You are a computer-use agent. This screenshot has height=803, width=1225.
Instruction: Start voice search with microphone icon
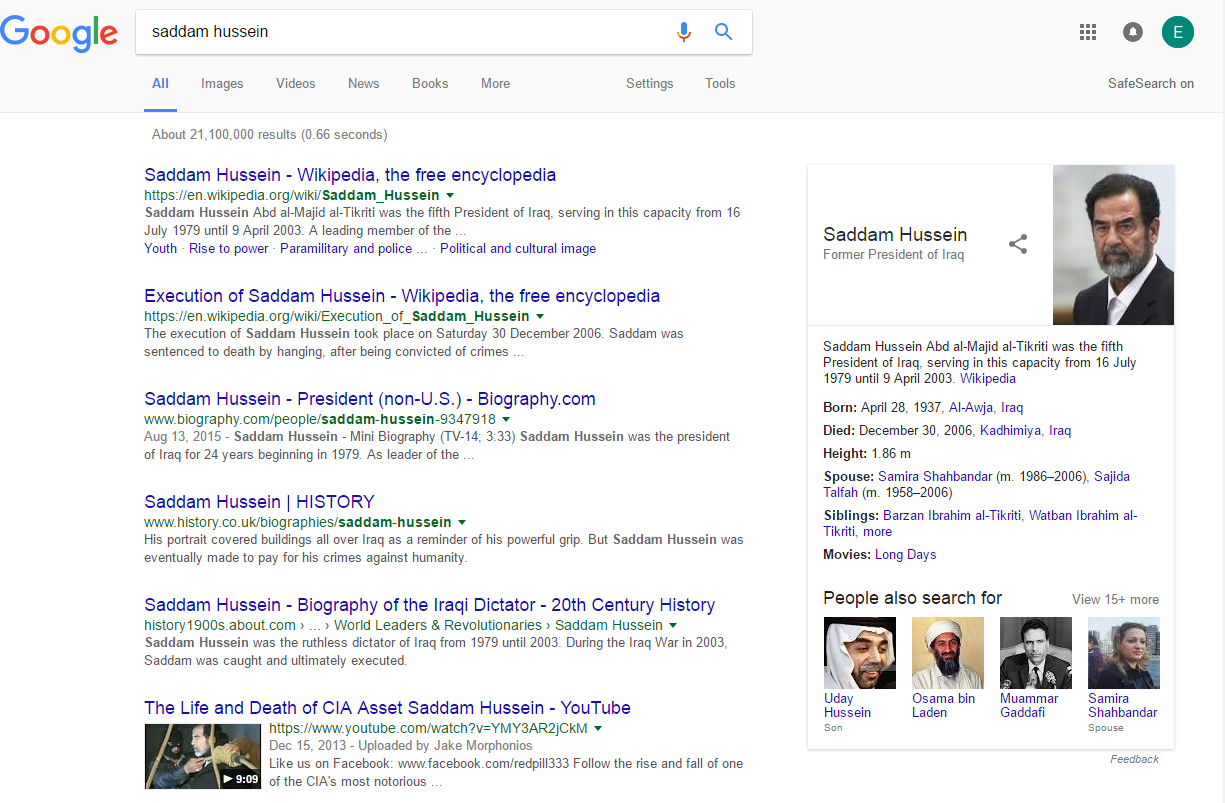684,32
